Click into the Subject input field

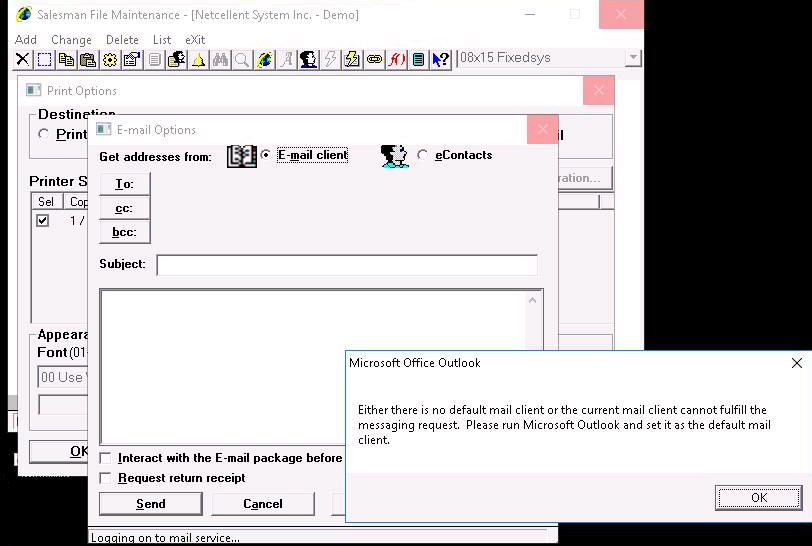[346, 265]
